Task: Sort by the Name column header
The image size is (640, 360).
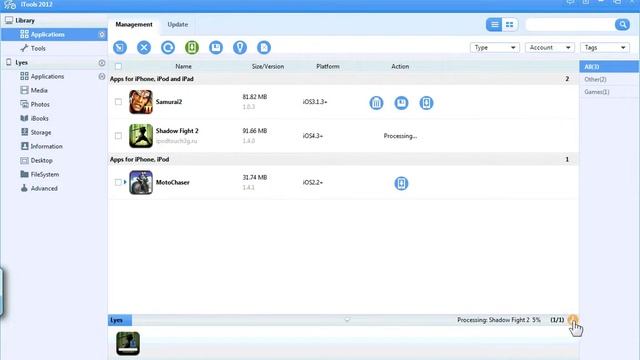Action: pyautogui.click(x=183, y=66)
